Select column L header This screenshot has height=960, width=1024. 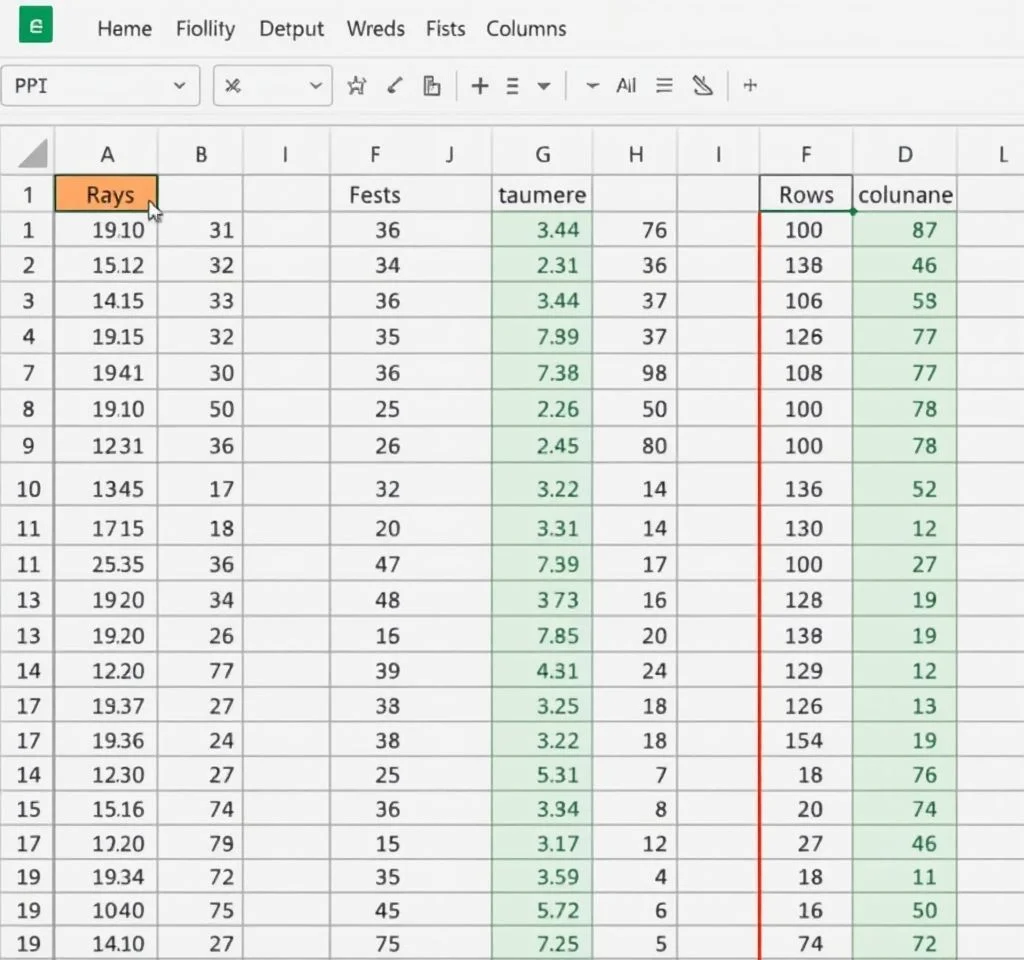click(1002, 154)
